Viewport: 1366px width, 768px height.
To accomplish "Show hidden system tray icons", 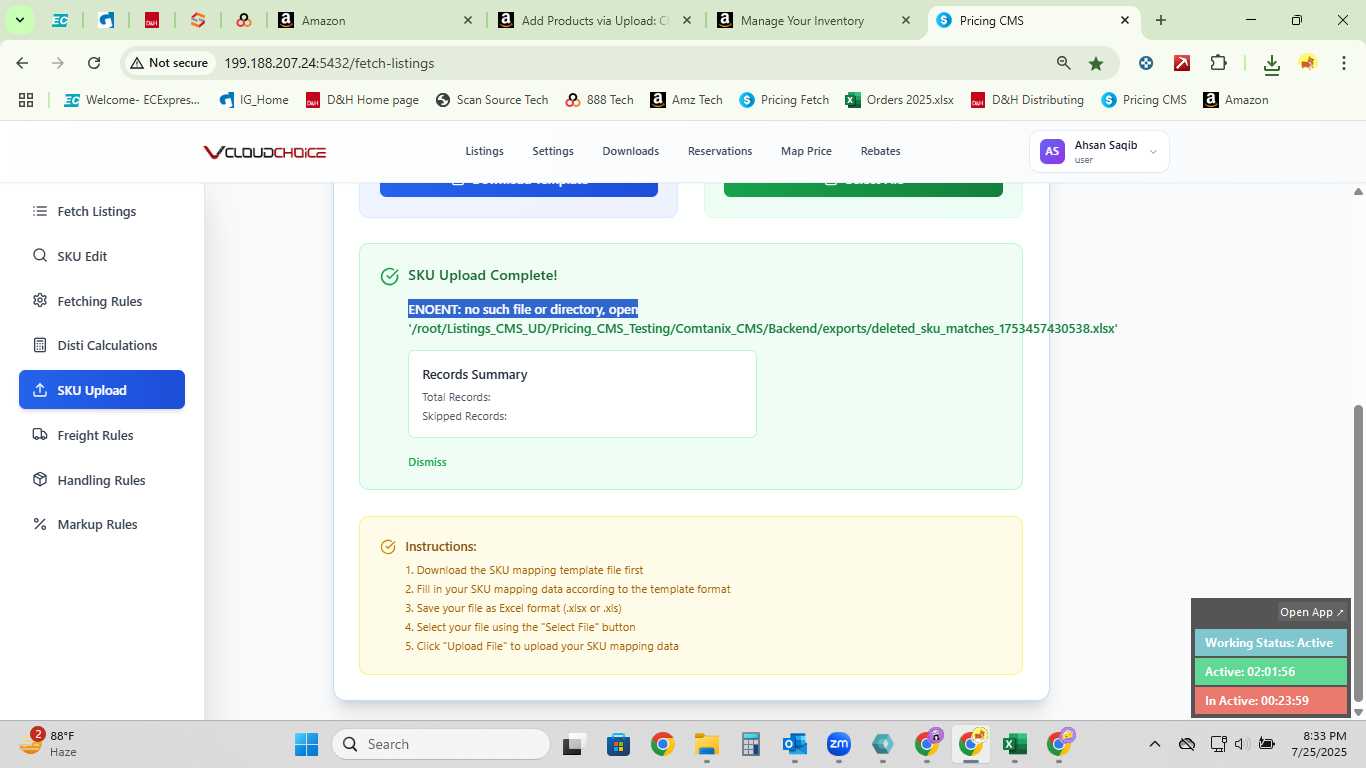I will pos(1154,744).
